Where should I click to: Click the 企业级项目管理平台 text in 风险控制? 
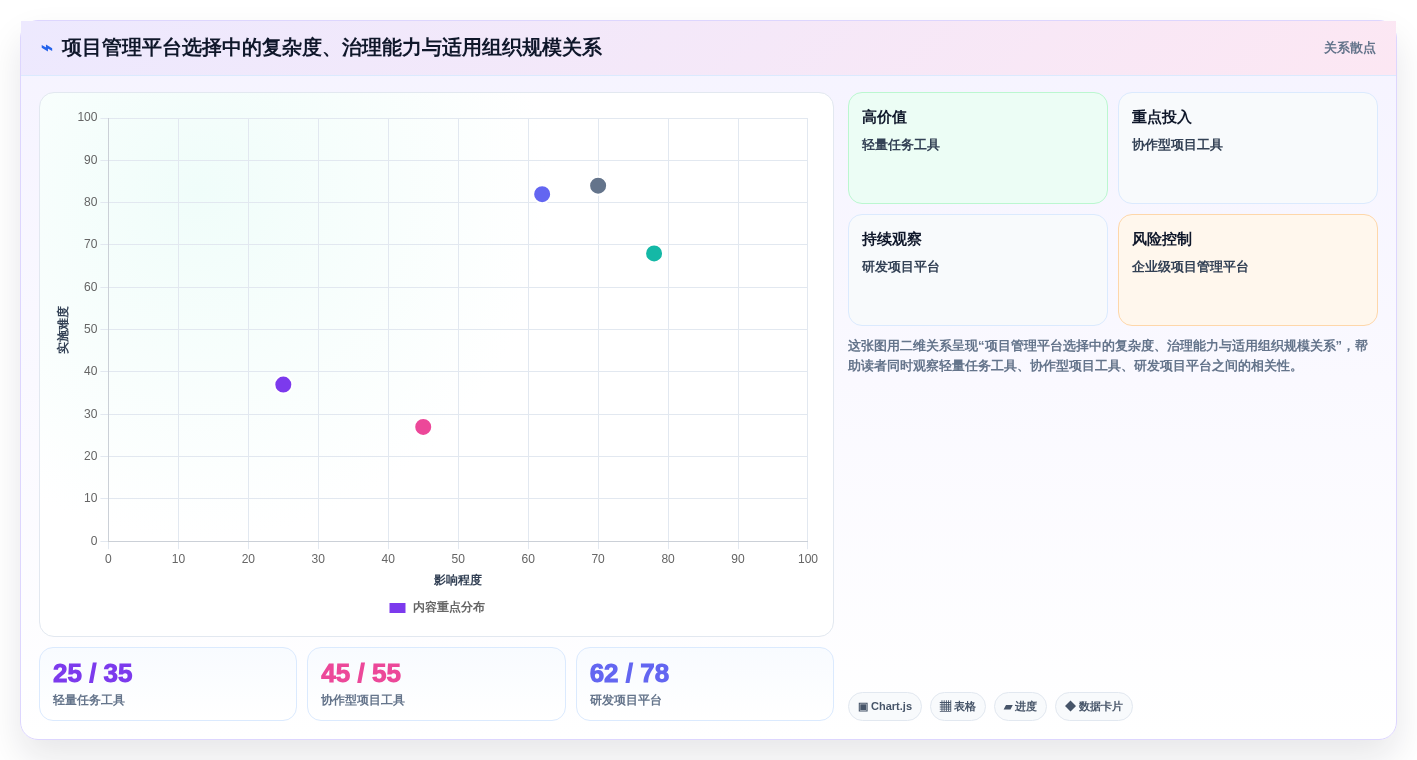tap(1190, 267)
